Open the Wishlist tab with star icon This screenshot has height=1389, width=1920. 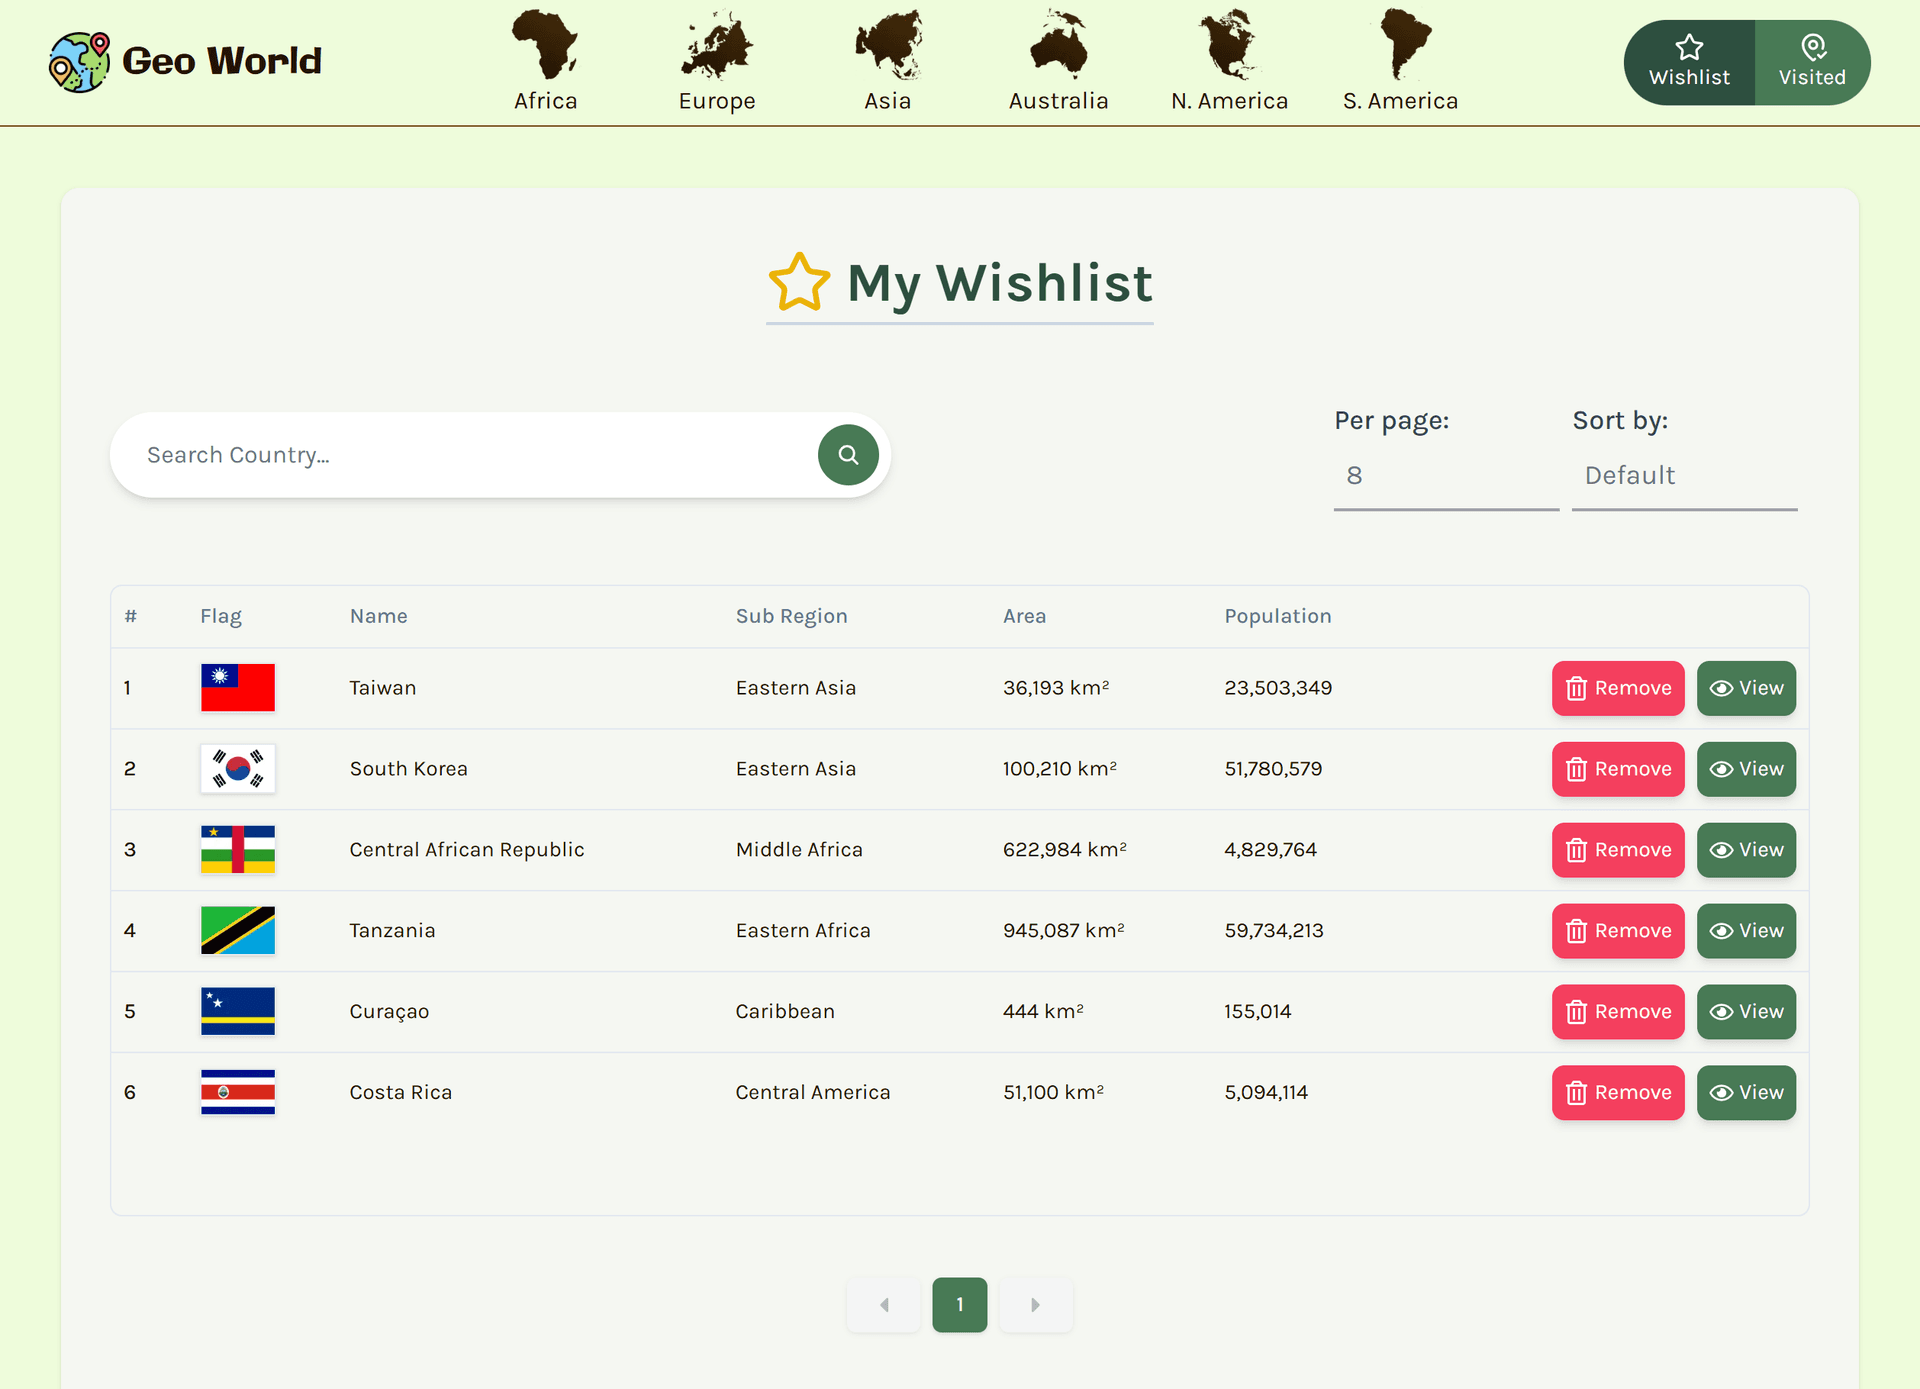(x=1689, y=62)
